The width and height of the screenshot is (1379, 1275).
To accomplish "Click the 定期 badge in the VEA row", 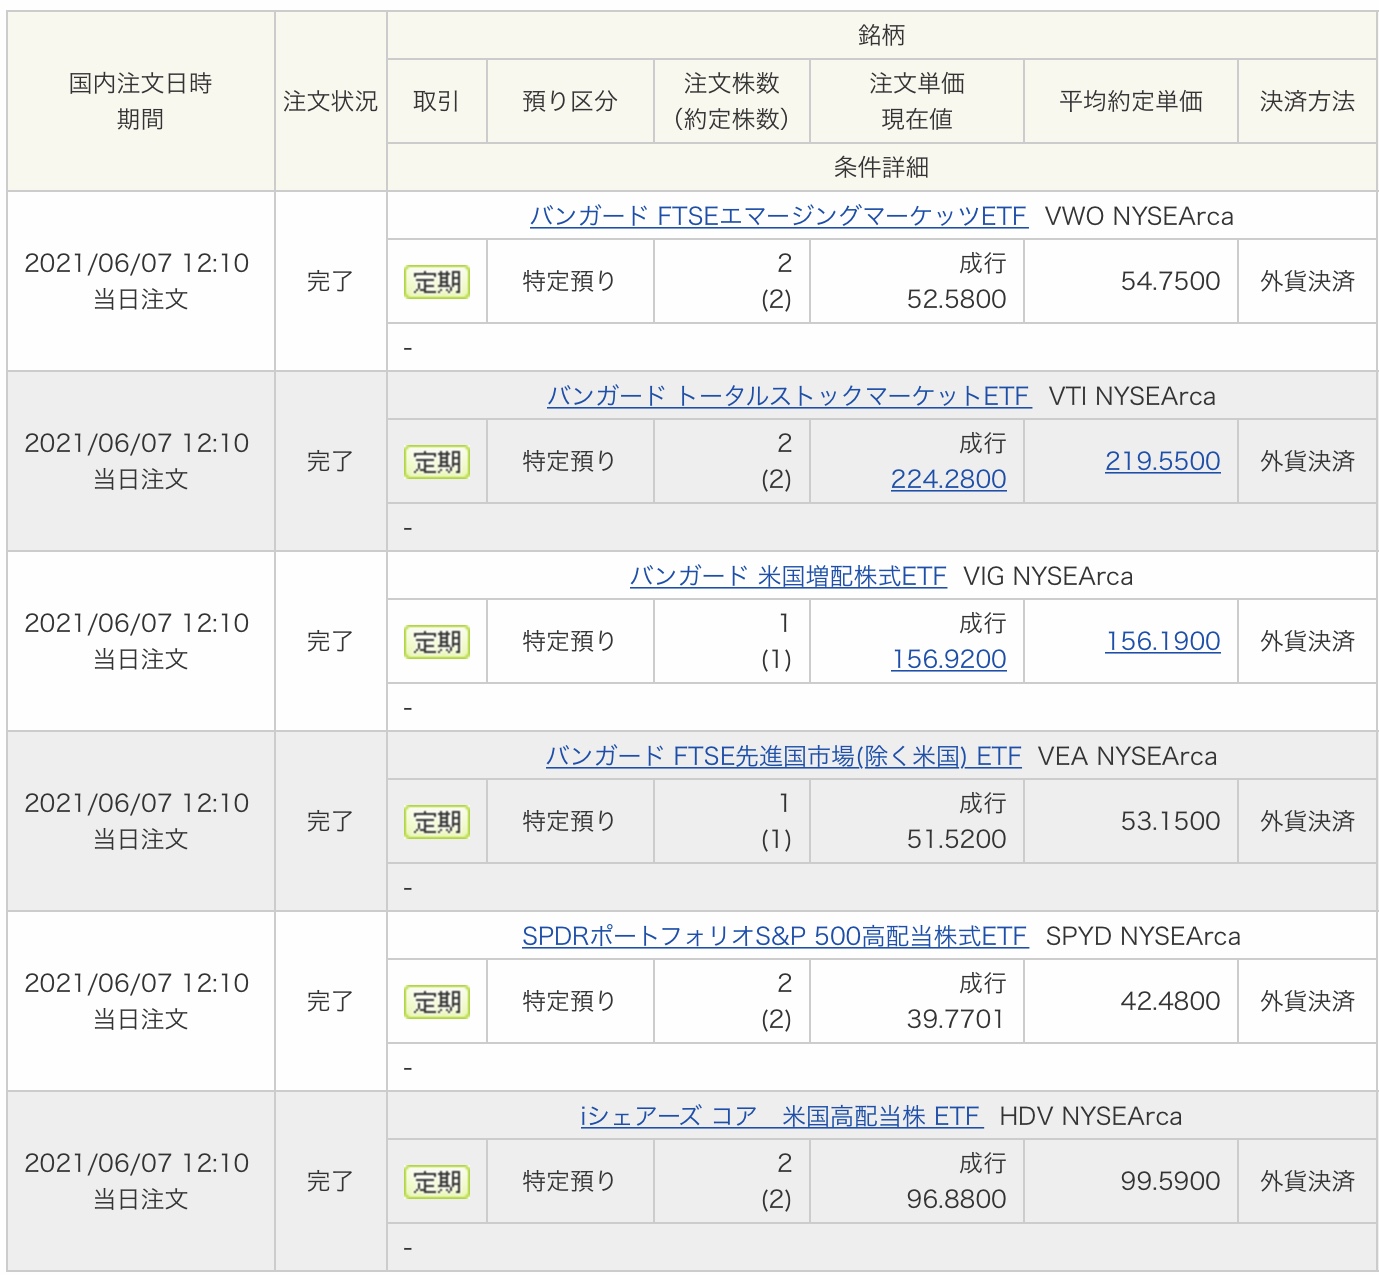I will click(437, 822).
